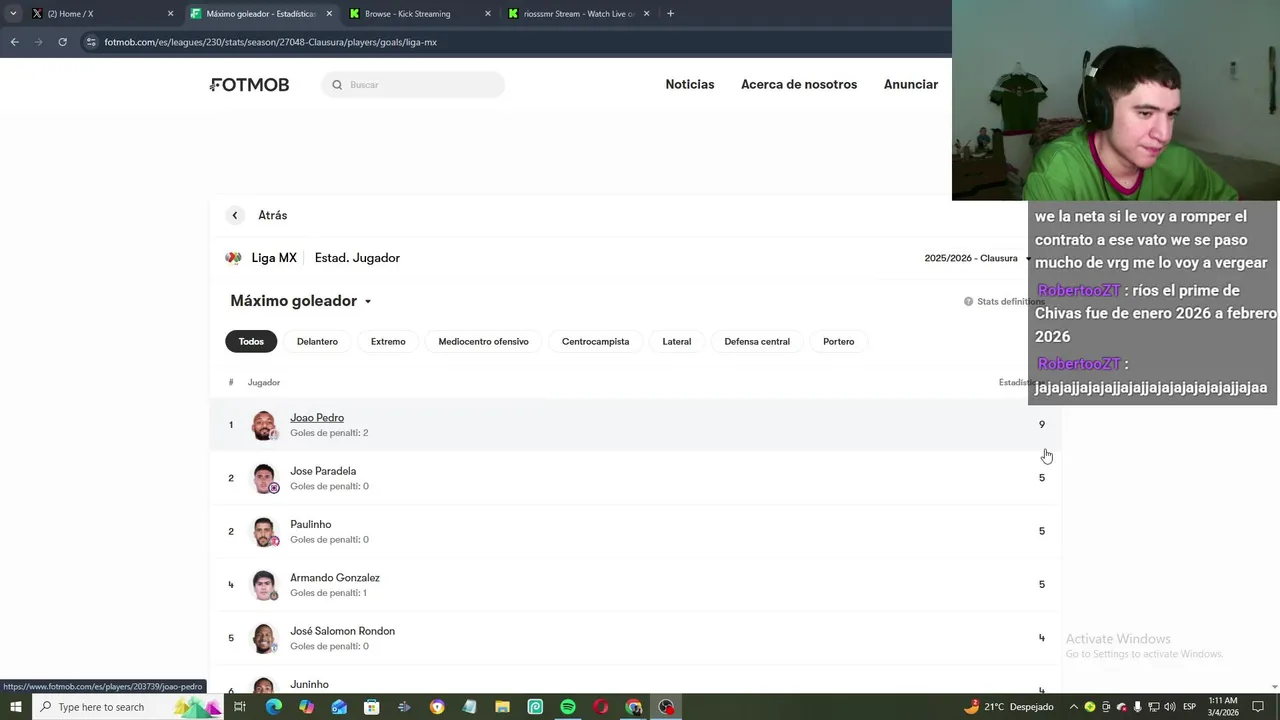The image size is (1280, 720).
Task: Filter by Delantero position
Action: [317, 341]
